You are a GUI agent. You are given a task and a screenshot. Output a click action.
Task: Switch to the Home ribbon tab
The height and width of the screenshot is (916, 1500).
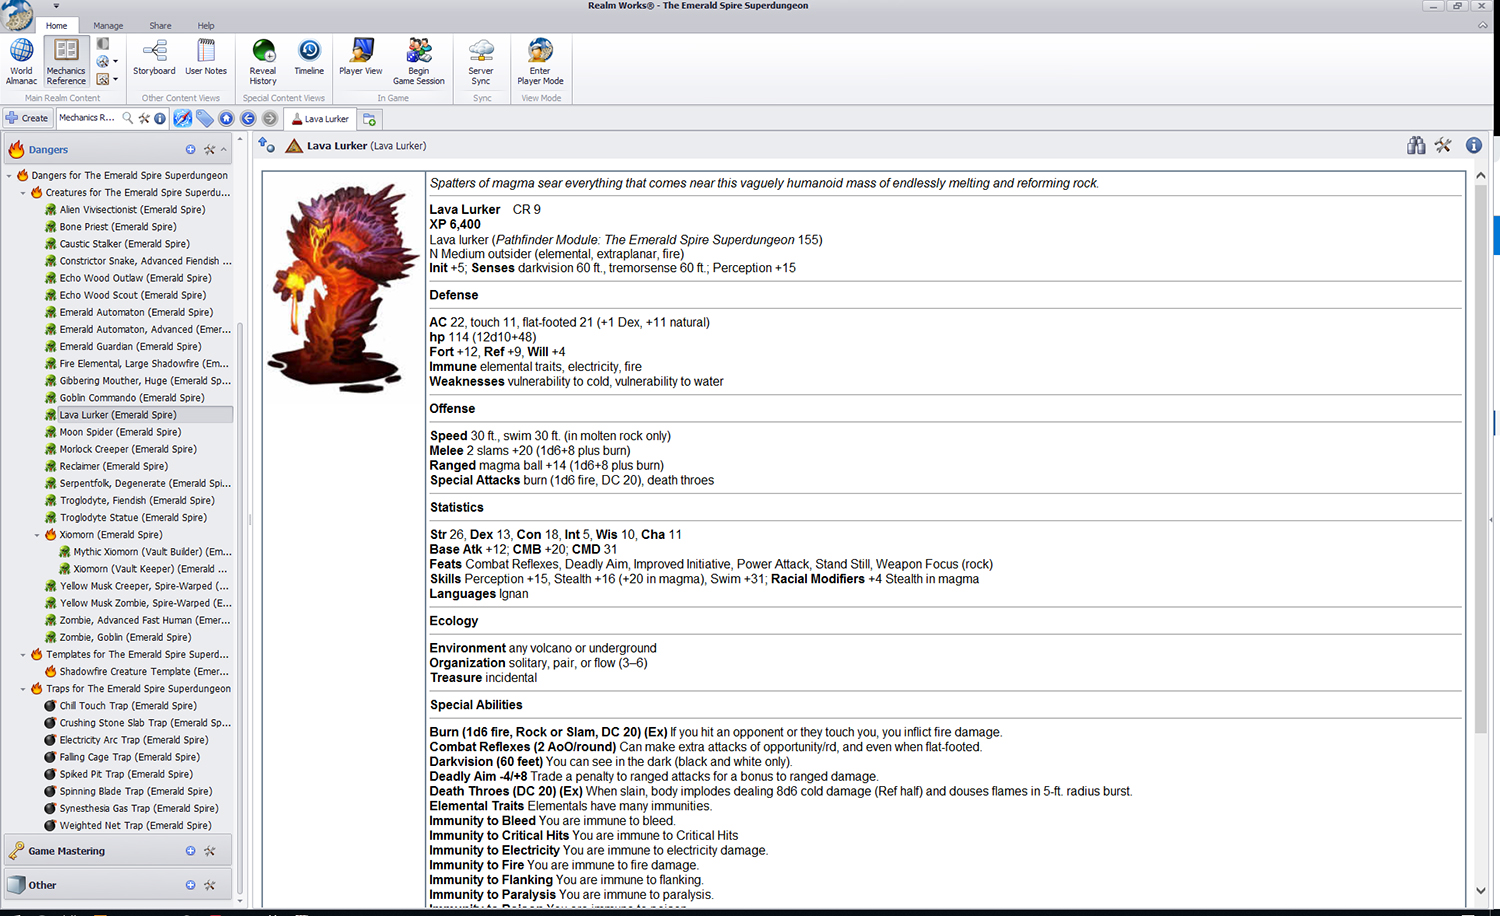click(x=57, y=25)
